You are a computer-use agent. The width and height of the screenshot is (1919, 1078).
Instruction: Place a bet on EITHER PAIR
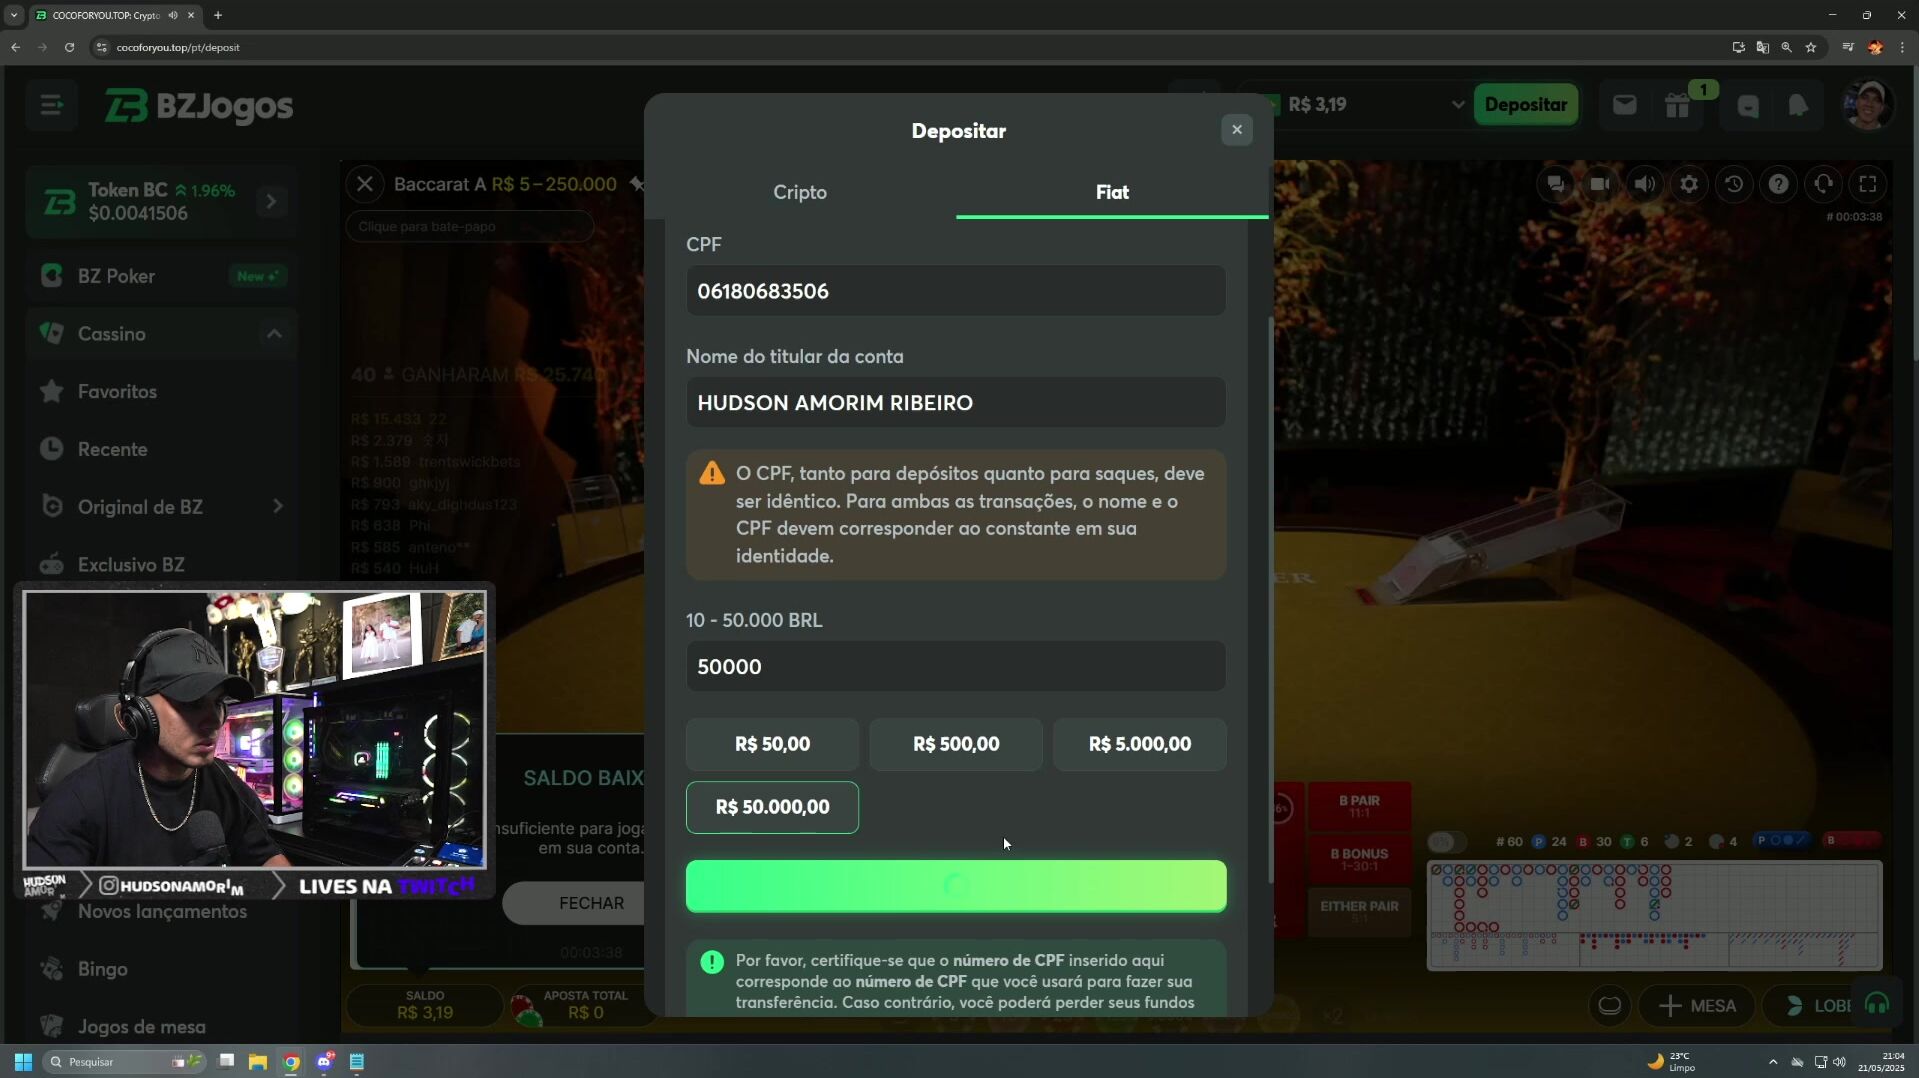coord(1358,911)
